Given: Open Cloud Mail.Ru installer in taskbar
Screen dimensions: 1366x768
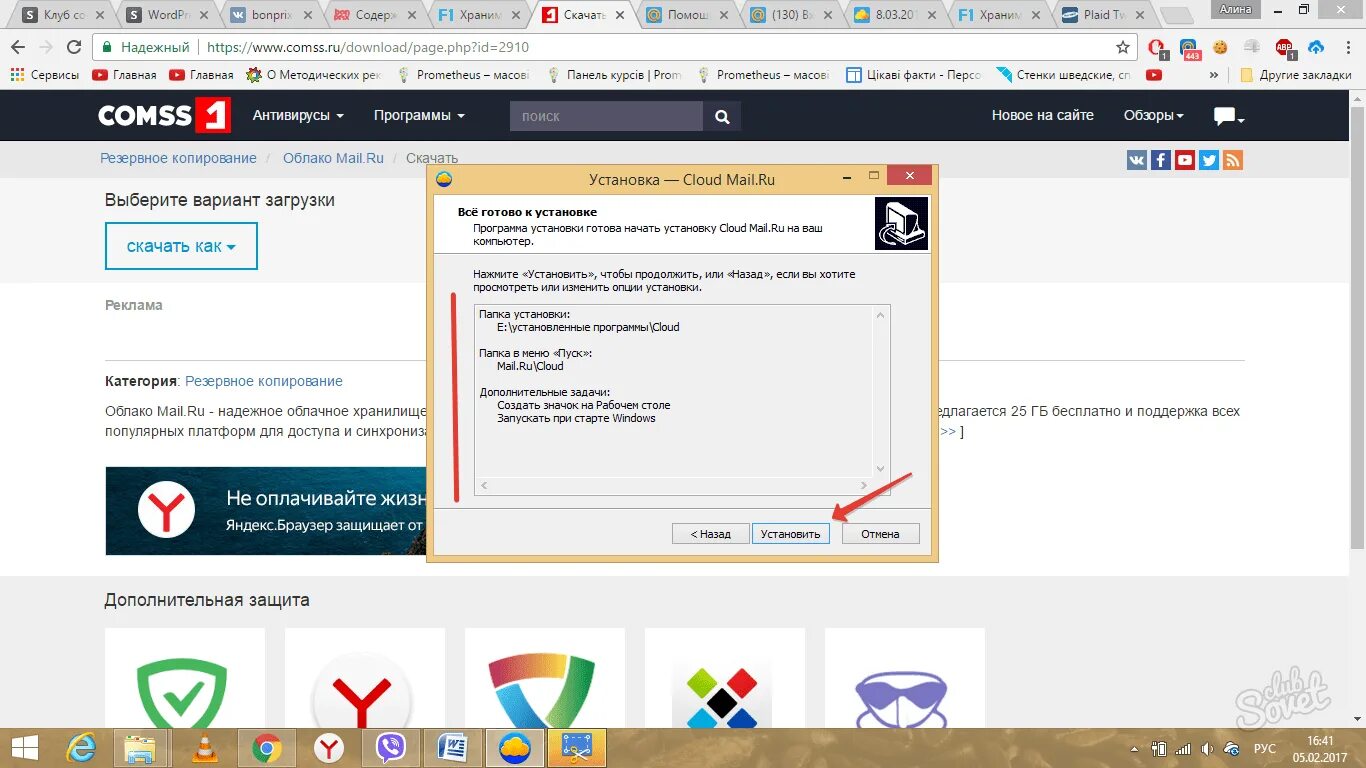Looking at the screenshot, I should [514, 747].
